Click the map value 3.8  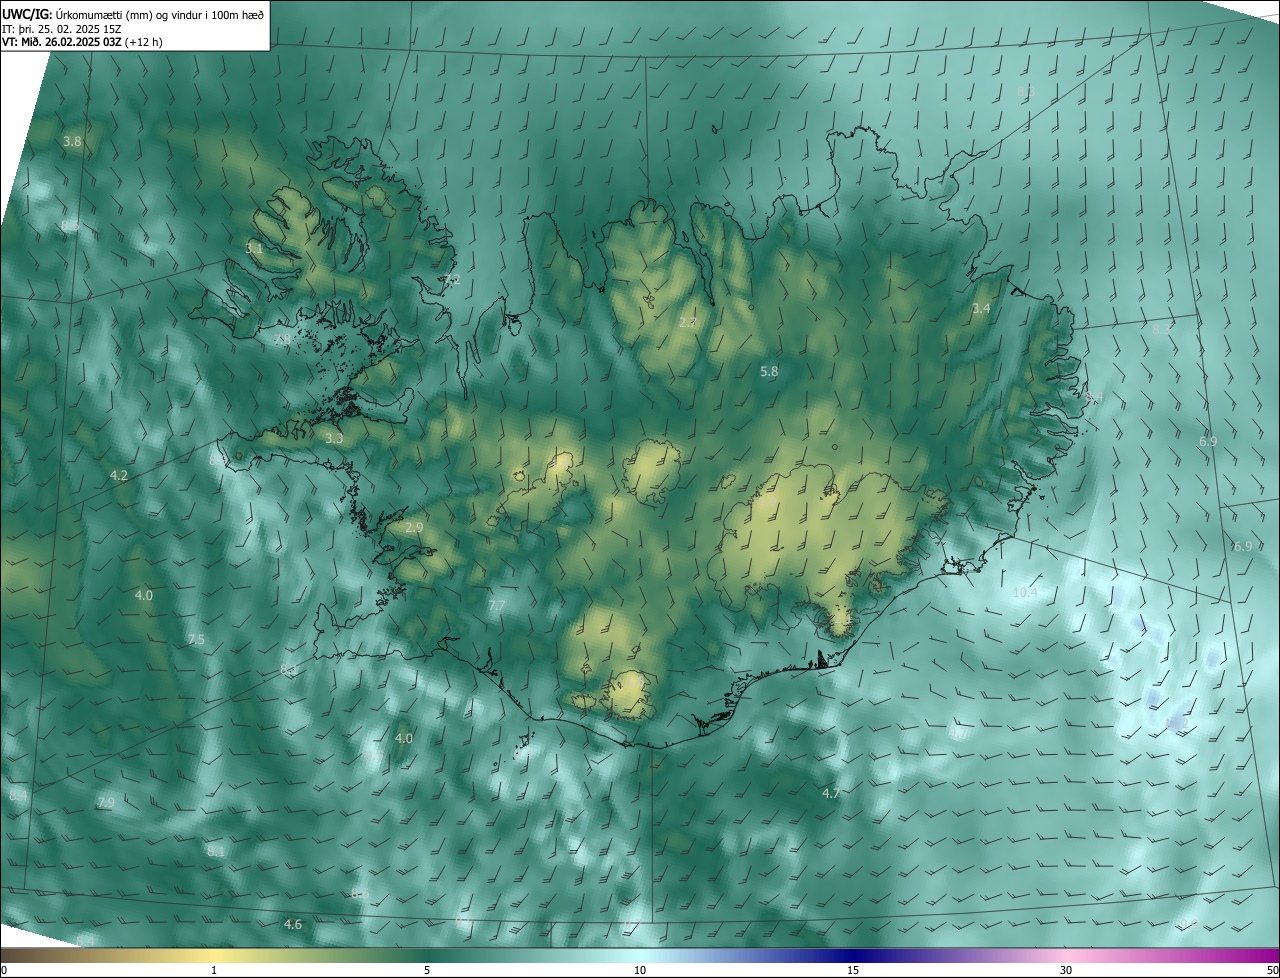[72, 142]
